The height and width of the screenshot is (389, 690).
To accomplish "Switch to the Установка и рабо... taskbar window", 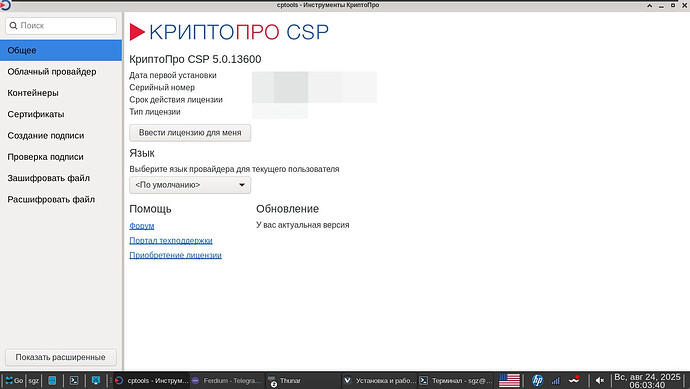I will click(x=379, y=381).
